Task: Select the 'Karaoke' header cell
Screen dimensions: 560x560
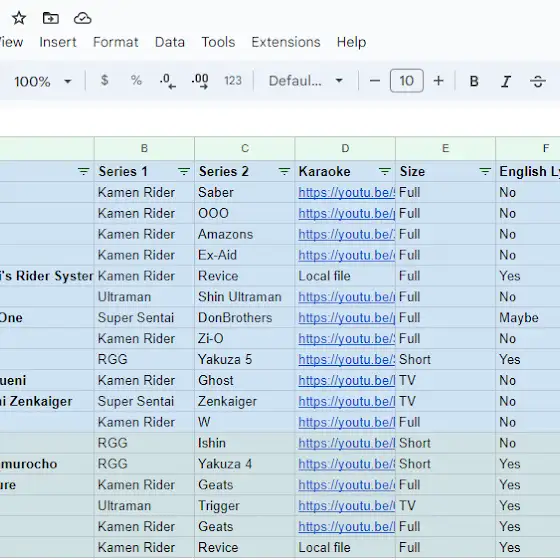Action: pyautogui.click(x=345, y=171)
